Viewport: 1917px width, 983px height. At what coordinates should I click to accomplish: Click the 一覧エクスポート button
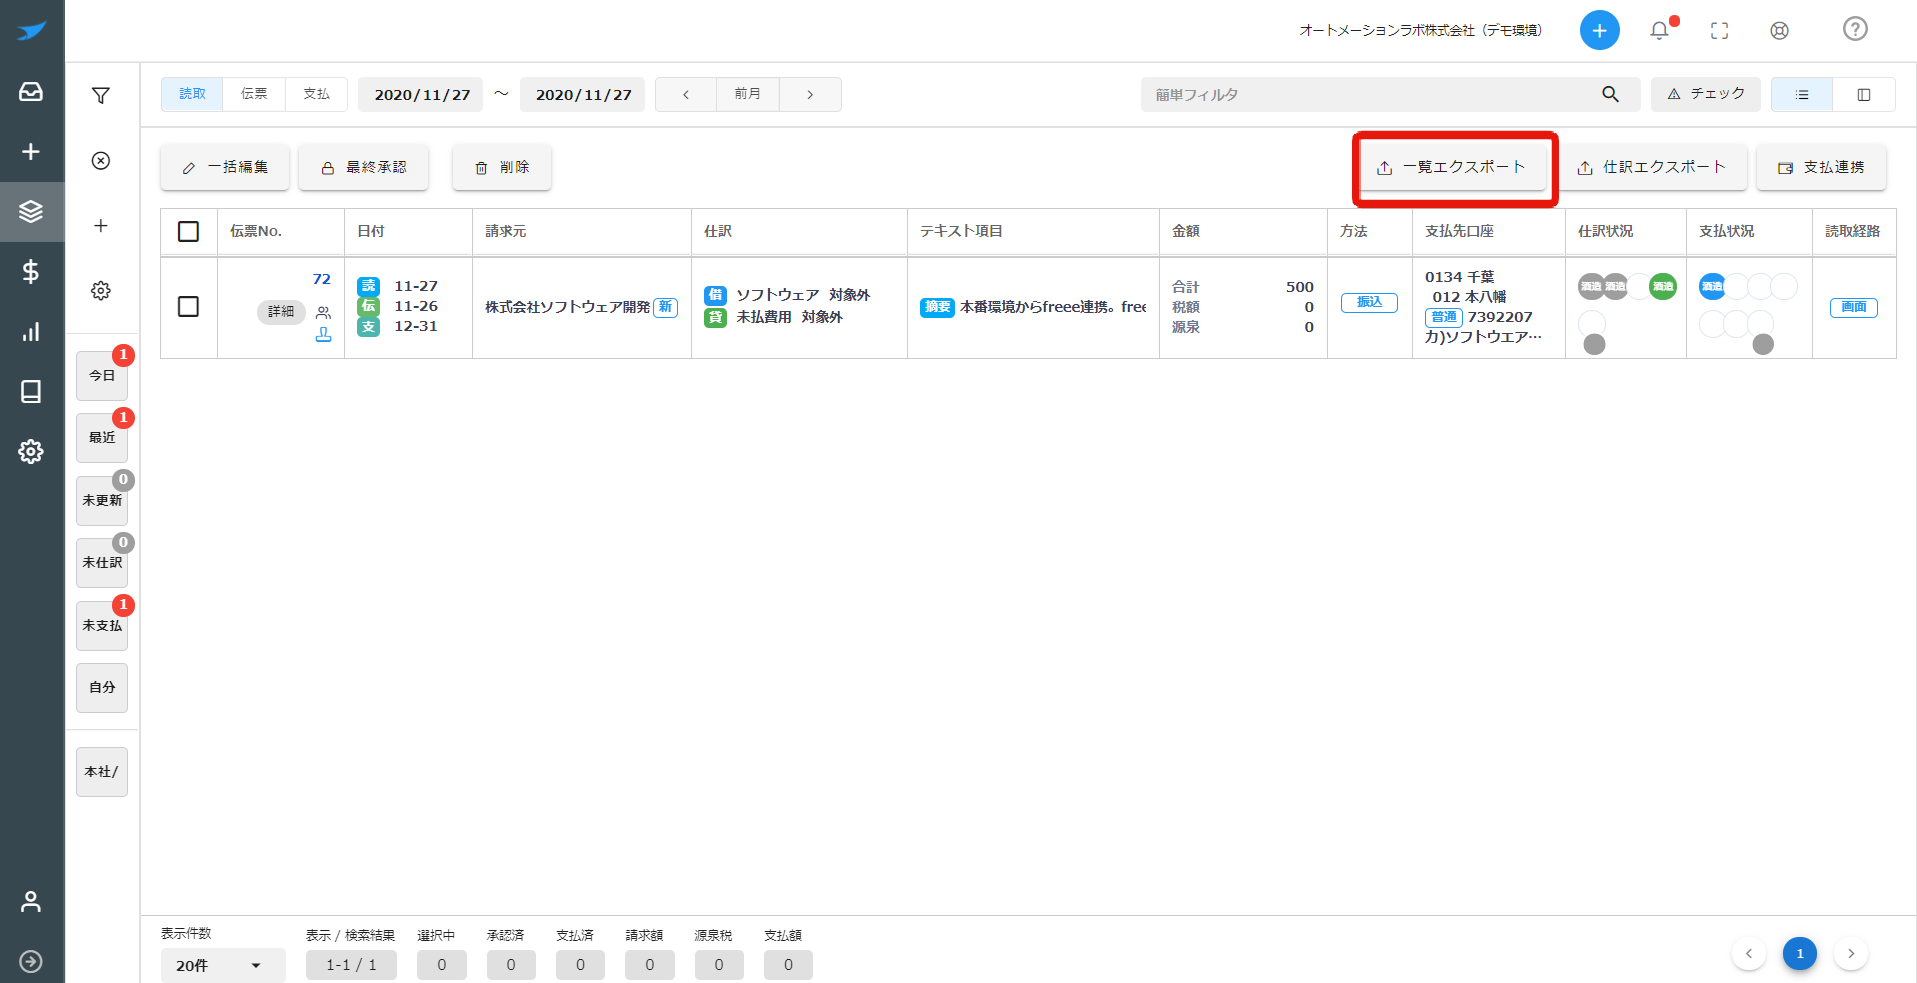point(1453,167)
